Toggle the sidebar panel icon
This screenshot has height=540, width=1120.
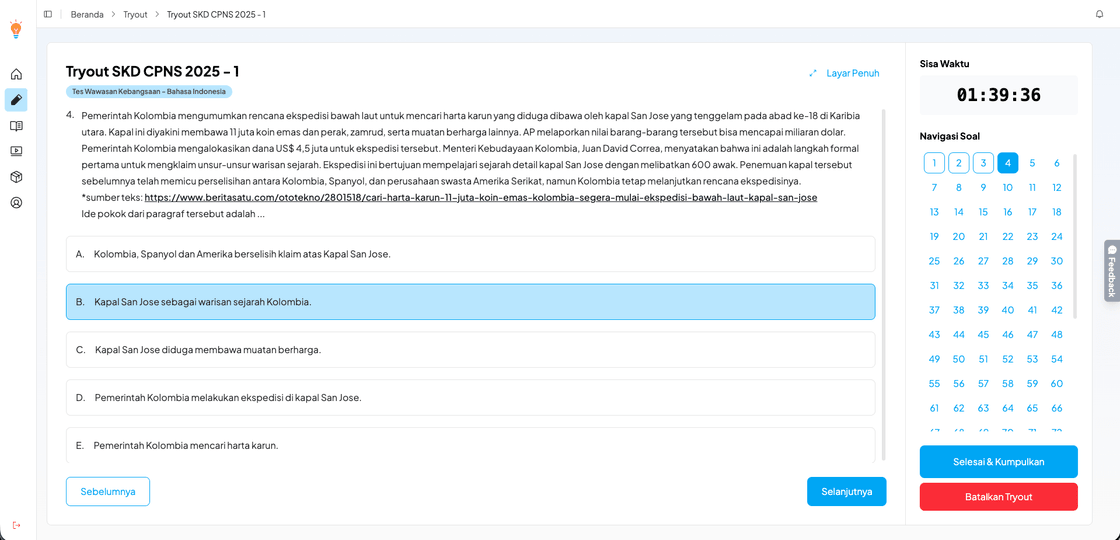coord(48,14)
